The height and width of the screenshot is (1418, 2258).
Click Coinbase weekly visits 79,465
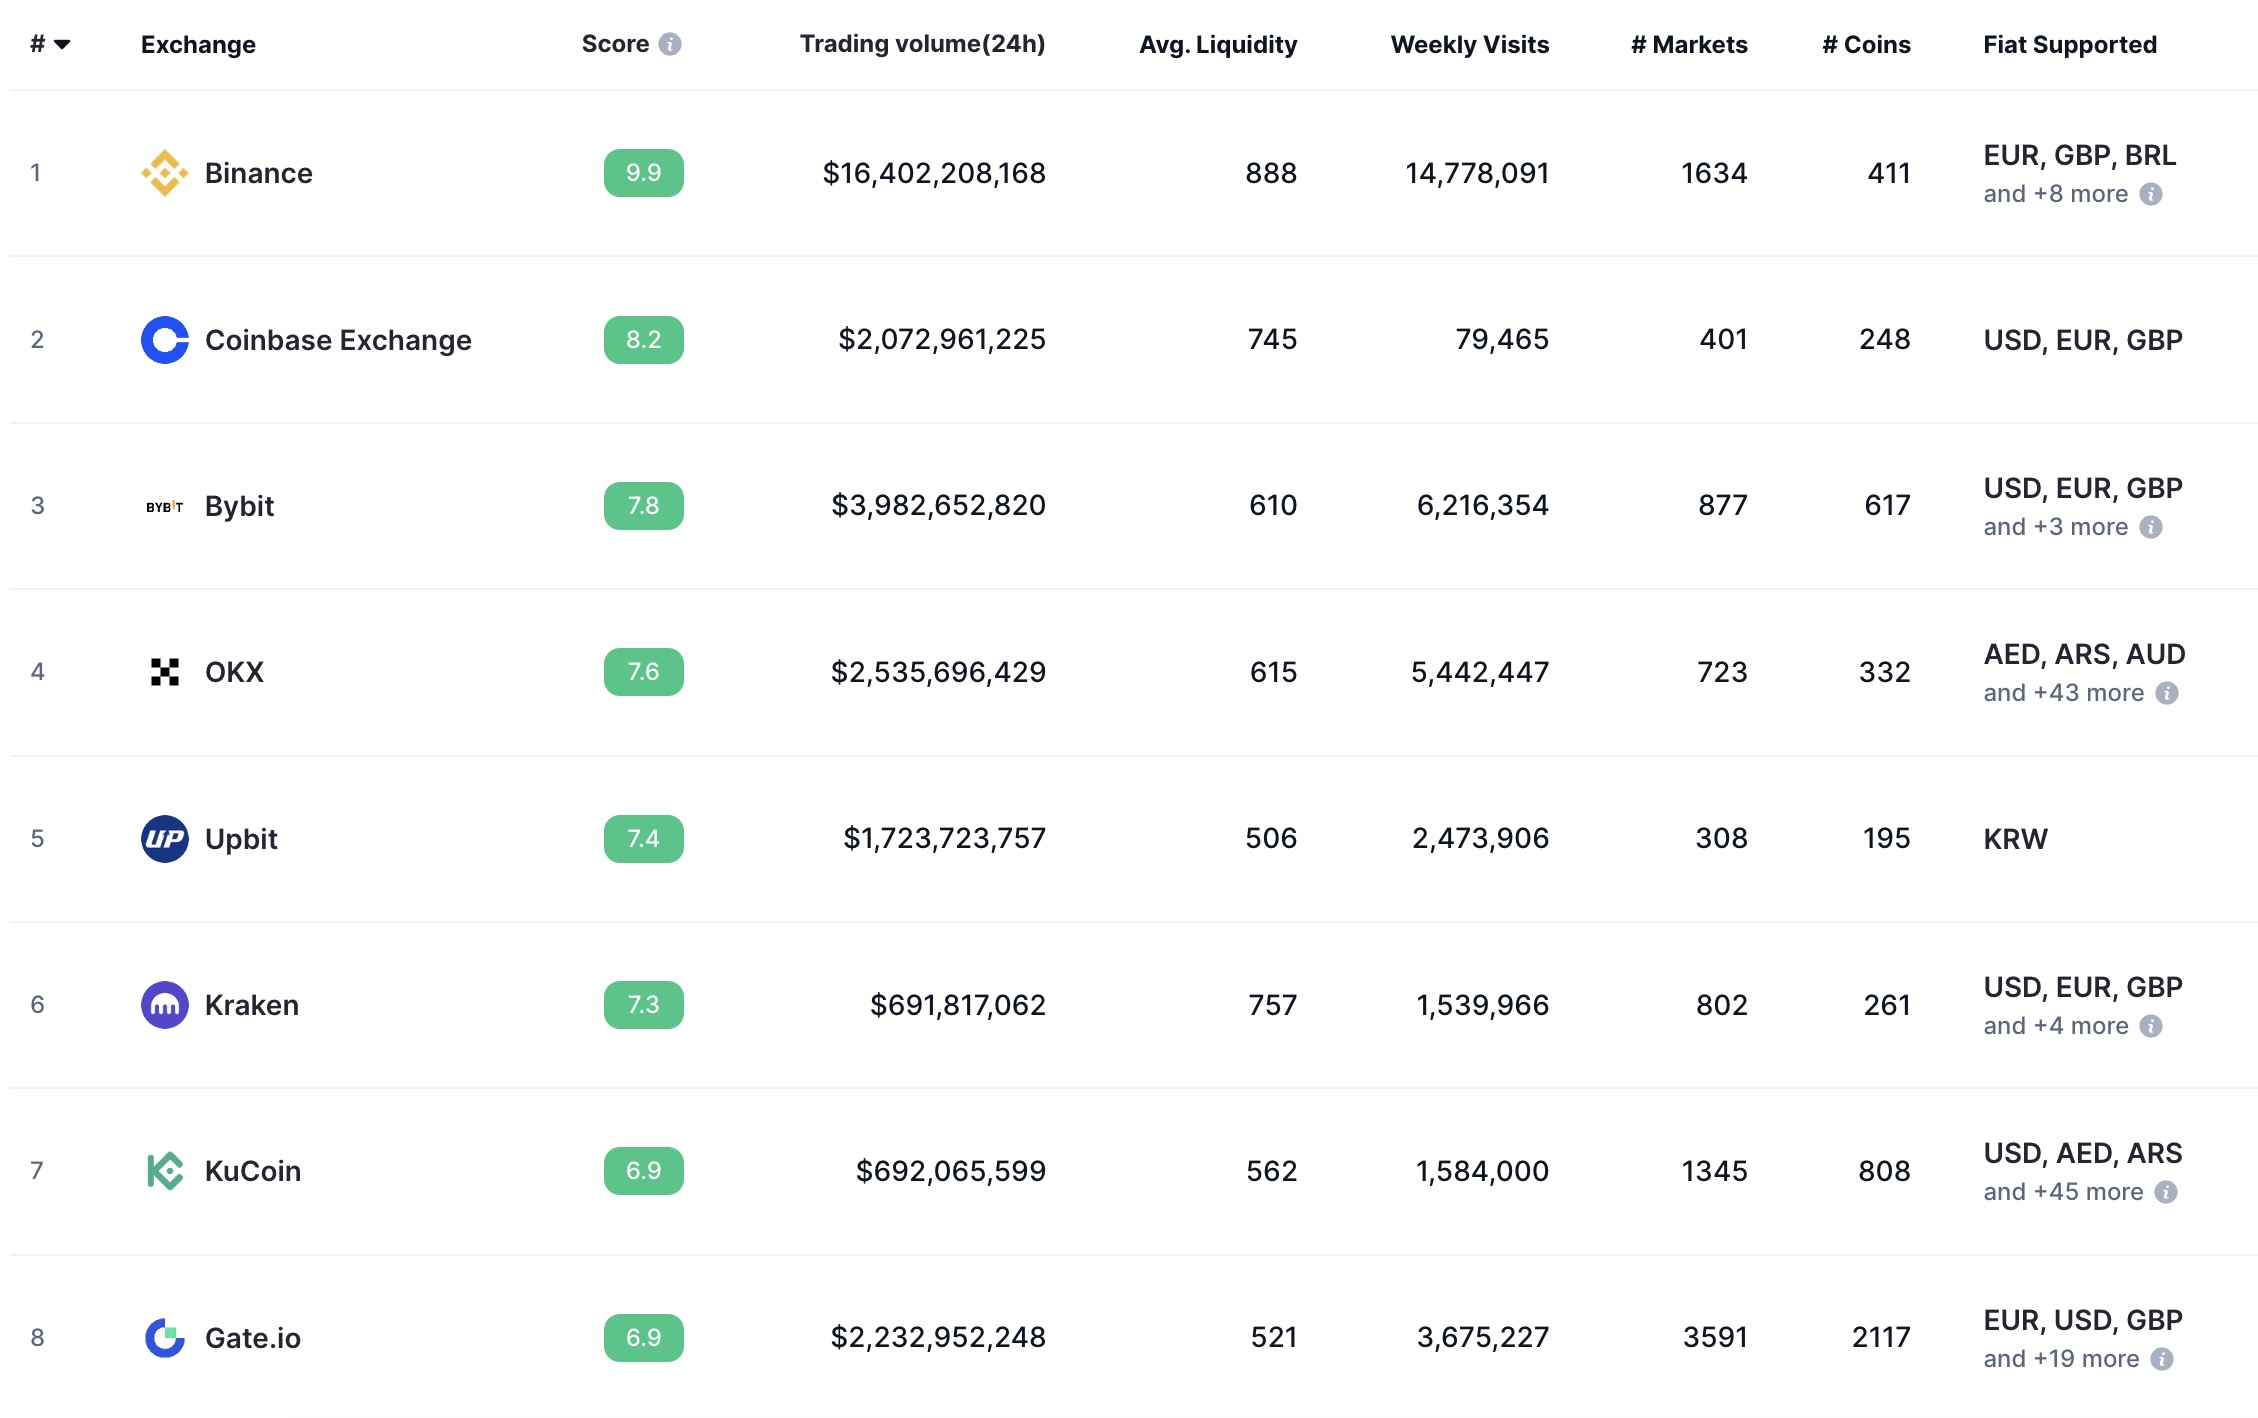coord(1502,340)
